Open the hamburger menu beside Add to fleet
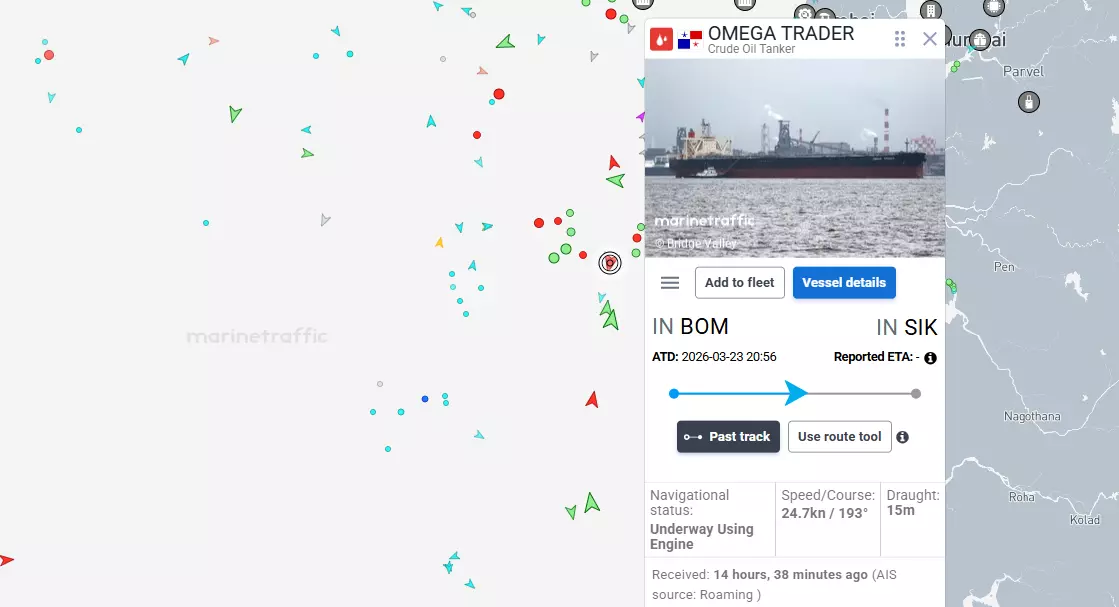This screenshot has width=1119, height=607. [x=669, y=282]
